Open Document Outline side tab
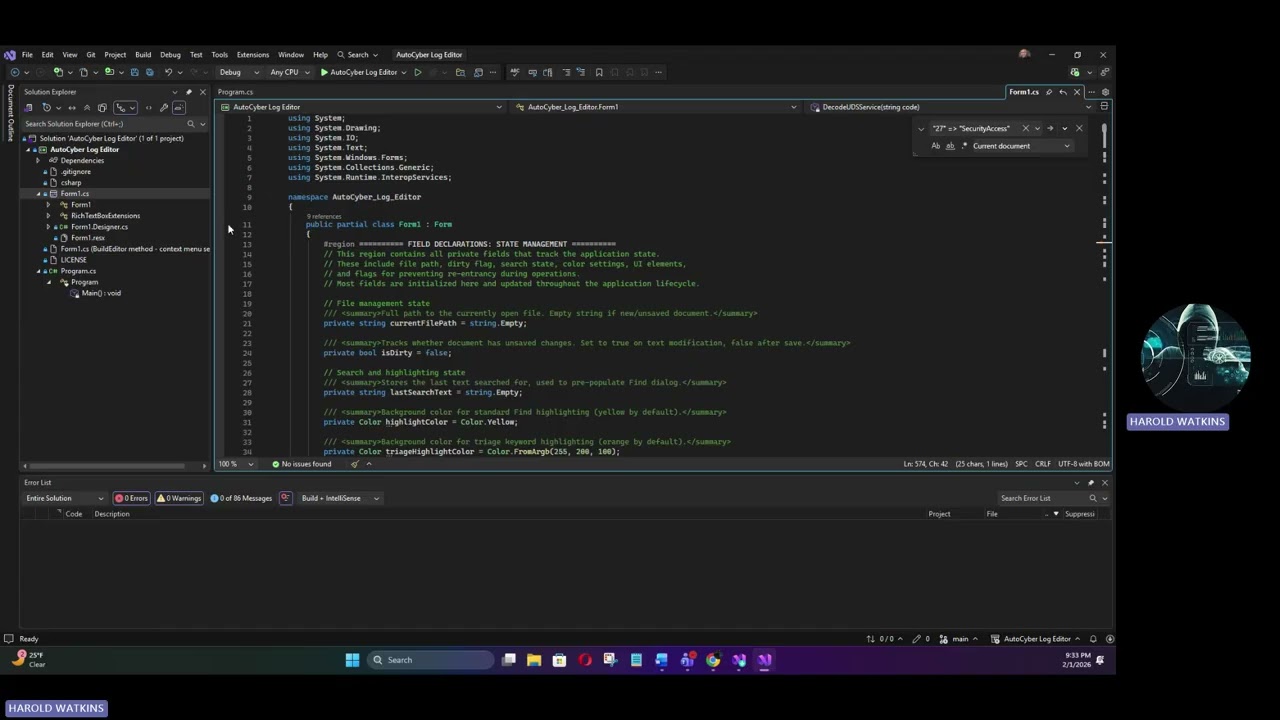Viewport: 1280px width, 720px height. (11, 112)
